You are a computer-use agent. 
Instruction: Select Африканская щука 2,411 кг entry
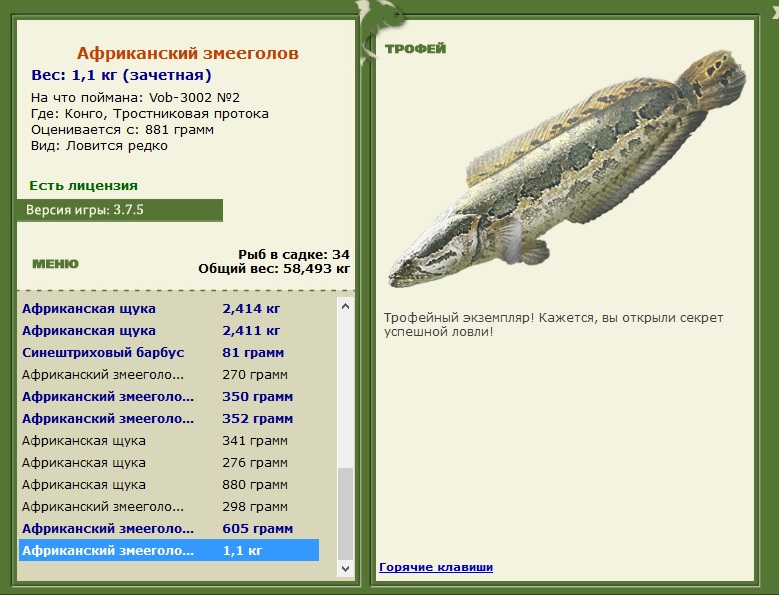pyautogui.click(x=169, y=330)
